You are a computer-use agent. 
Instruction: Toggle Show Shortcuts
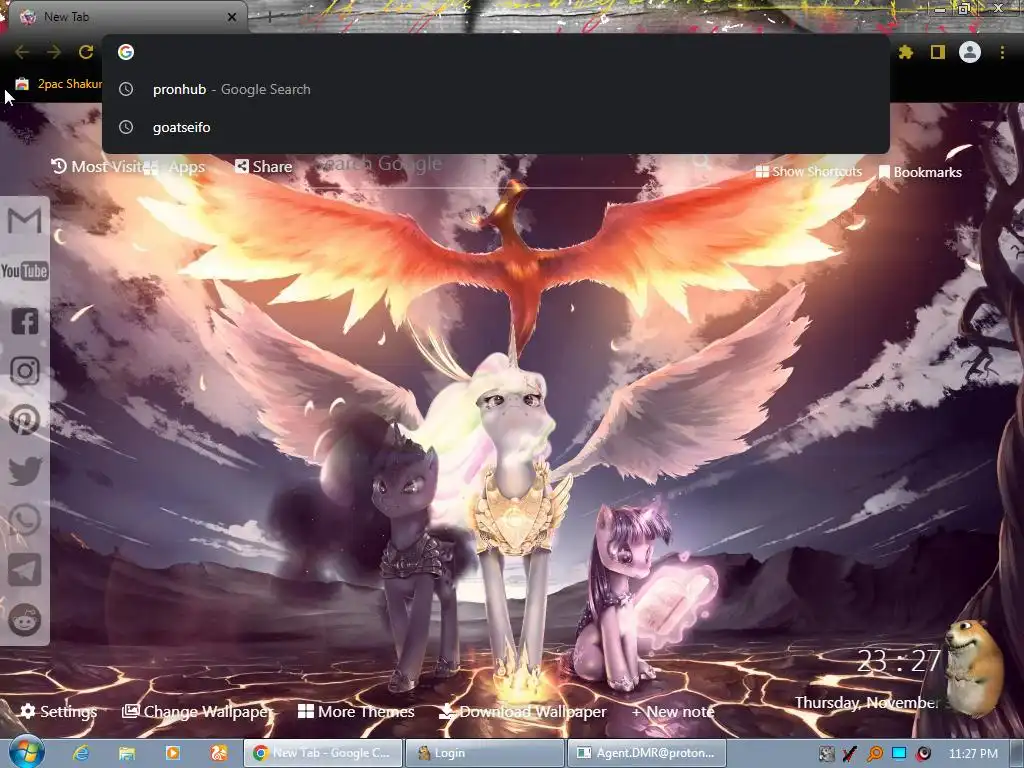(808, 172)
